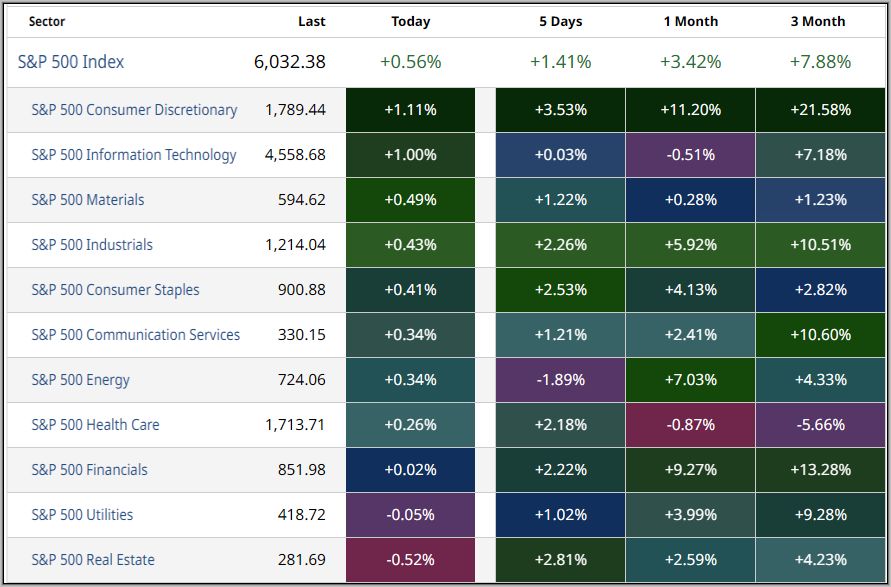Go to S&P 500 Consumer Staples
The image size is (891, 587).
click(x=115, y=290)
